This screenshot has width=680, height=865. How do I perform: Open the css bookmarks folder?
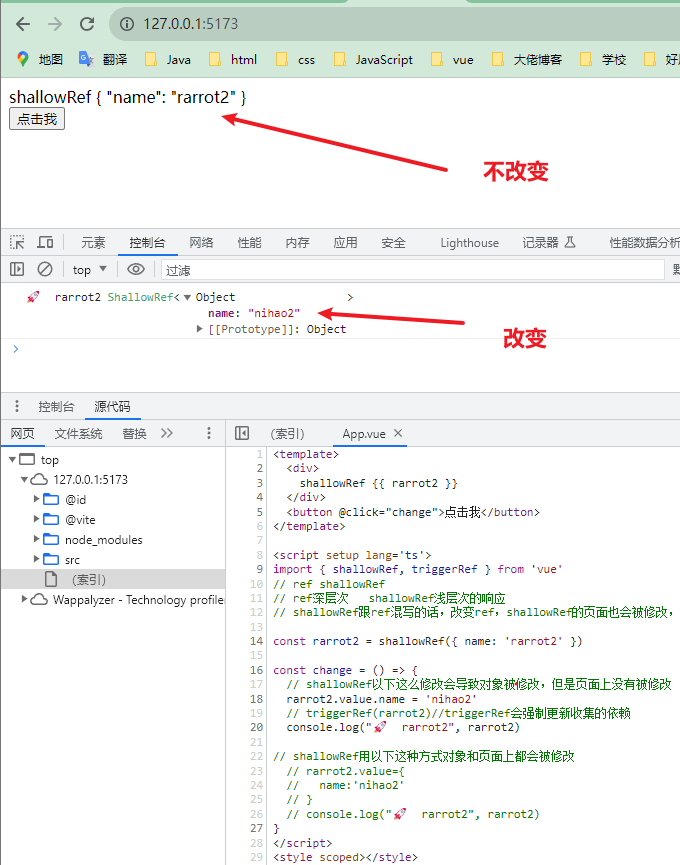click(296, 60)
